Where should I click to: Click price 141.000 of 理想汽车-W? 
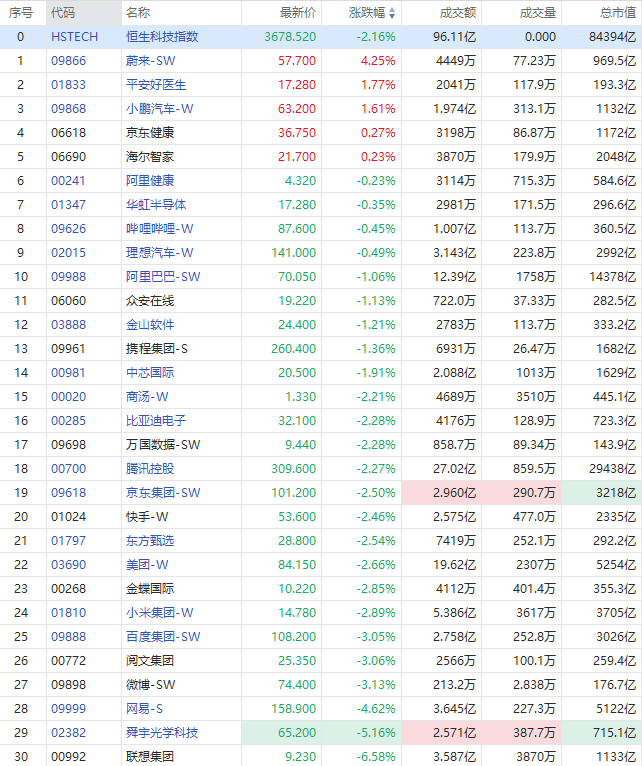(x=294, y=253)
